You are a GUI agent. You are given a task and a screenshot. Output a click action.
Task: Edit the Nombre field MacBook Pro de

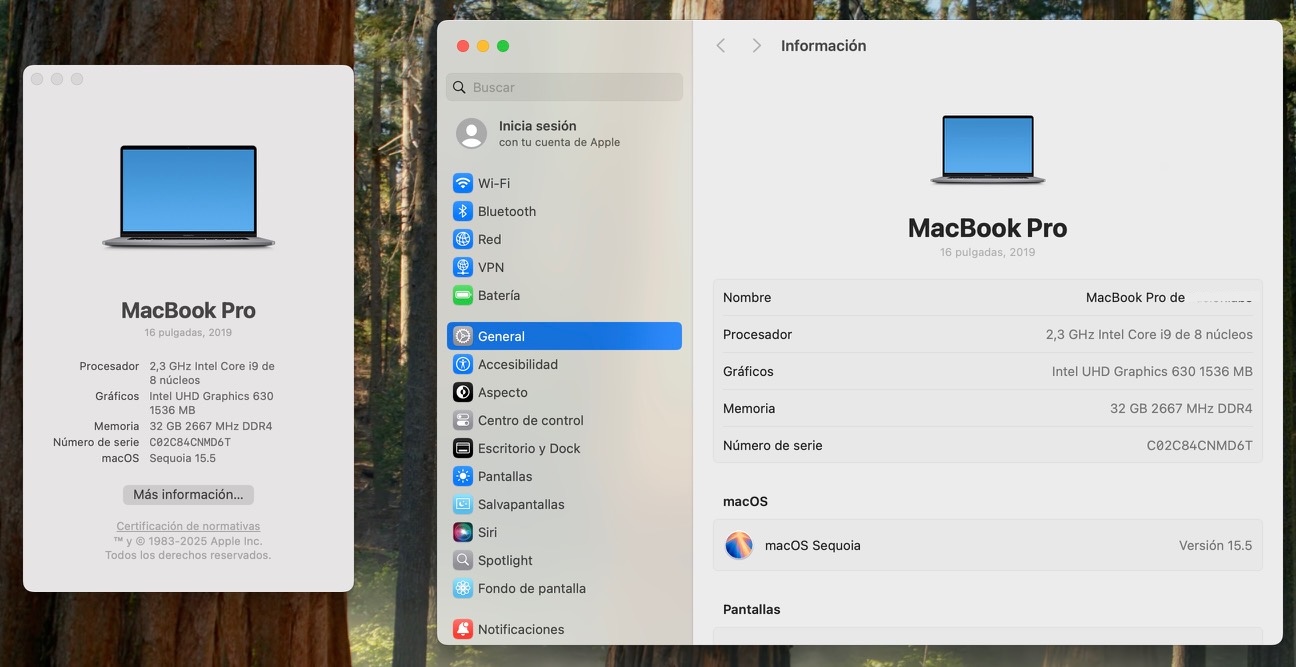pos(1169,297)
